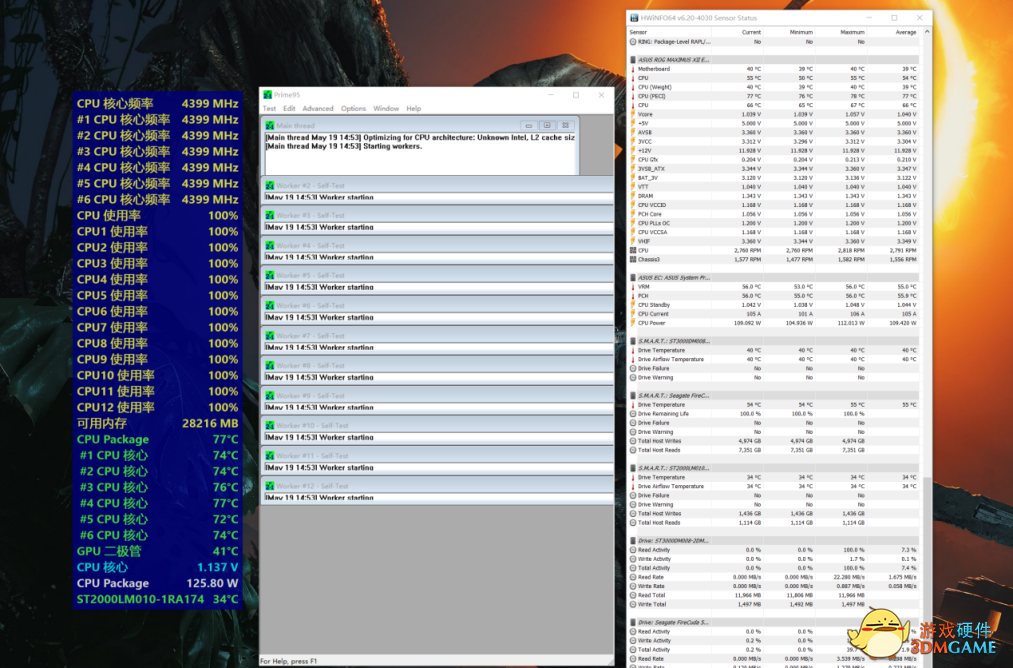Image resolution: width=1013 pixels, height=668 pixels.
Task: Click the Worker #7 Self-Test window icon
Action: (270, 336)
